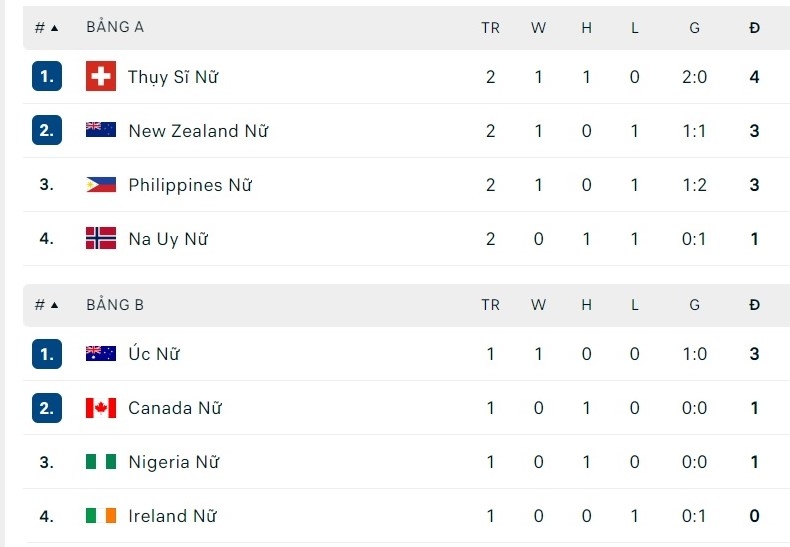Screen dimensions: 790x547
Task: Click rank badge 2 in Bảng B
Action: pyautogui.click(x=47, y=407)
